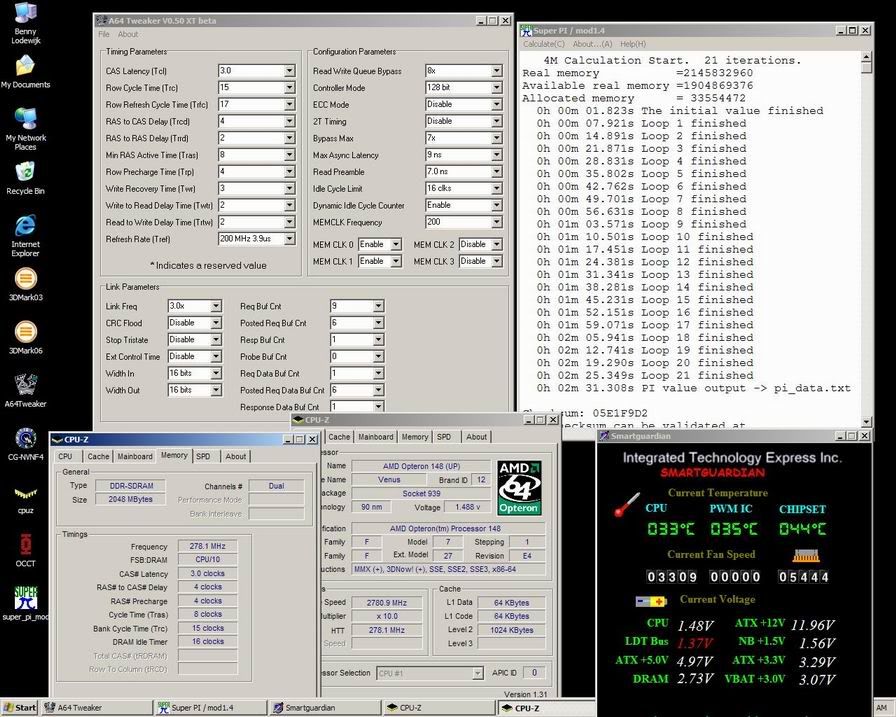Open the OCCT desktop icon
This screenshot has width=896, height=717.
coord(25,544)
